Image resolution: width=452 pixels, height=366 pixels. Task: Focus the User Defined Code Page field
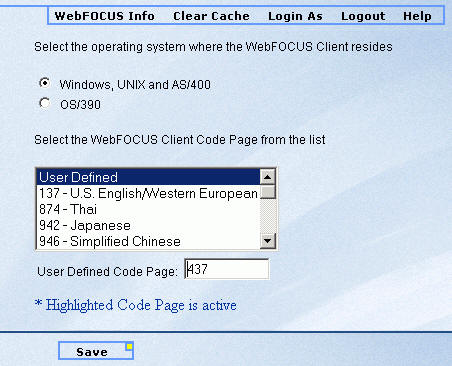click(227, 269)
